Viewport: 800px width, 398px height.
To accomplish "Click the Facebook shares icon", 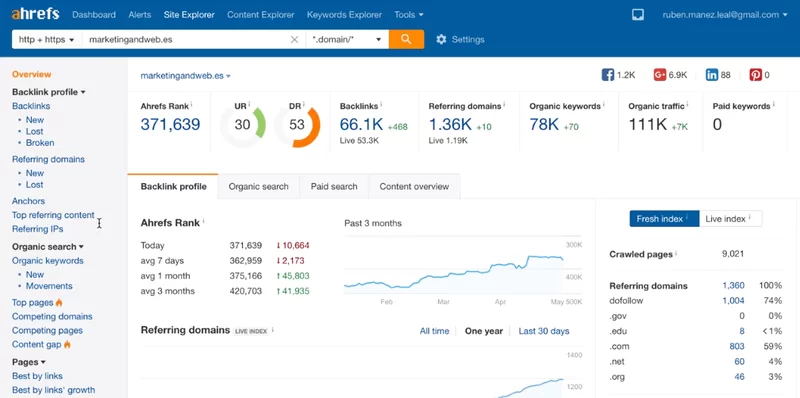I will pos(608,75).
